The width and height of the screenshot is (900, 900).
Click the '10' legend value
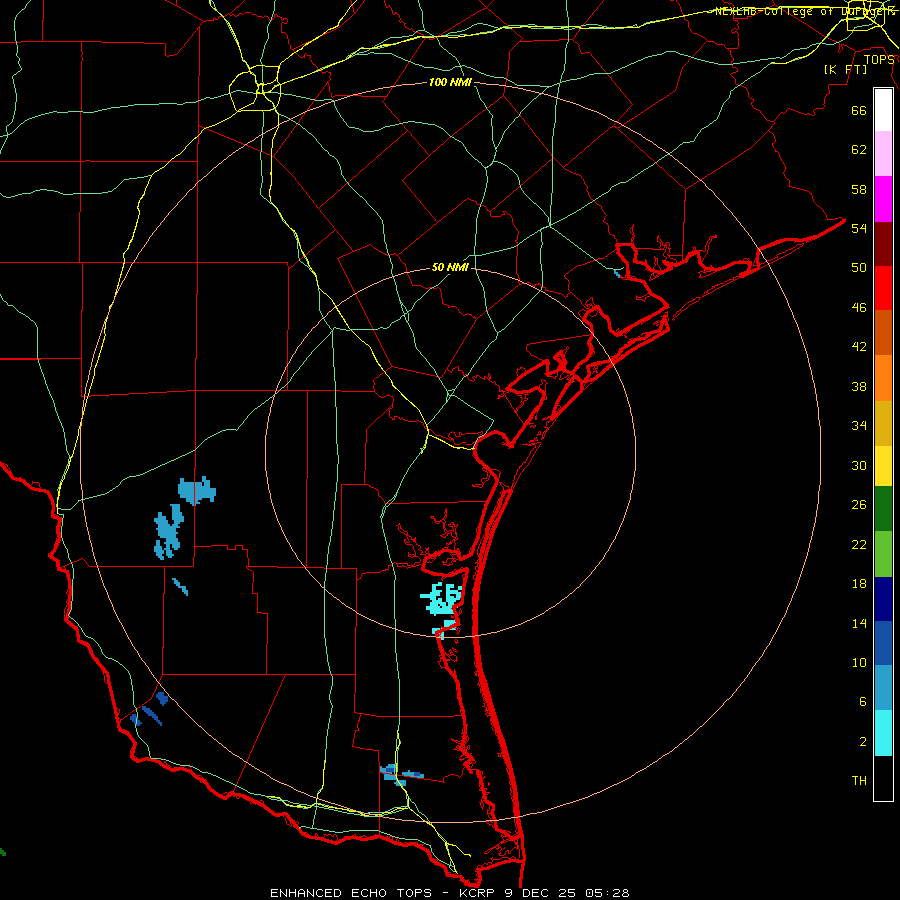859,662
